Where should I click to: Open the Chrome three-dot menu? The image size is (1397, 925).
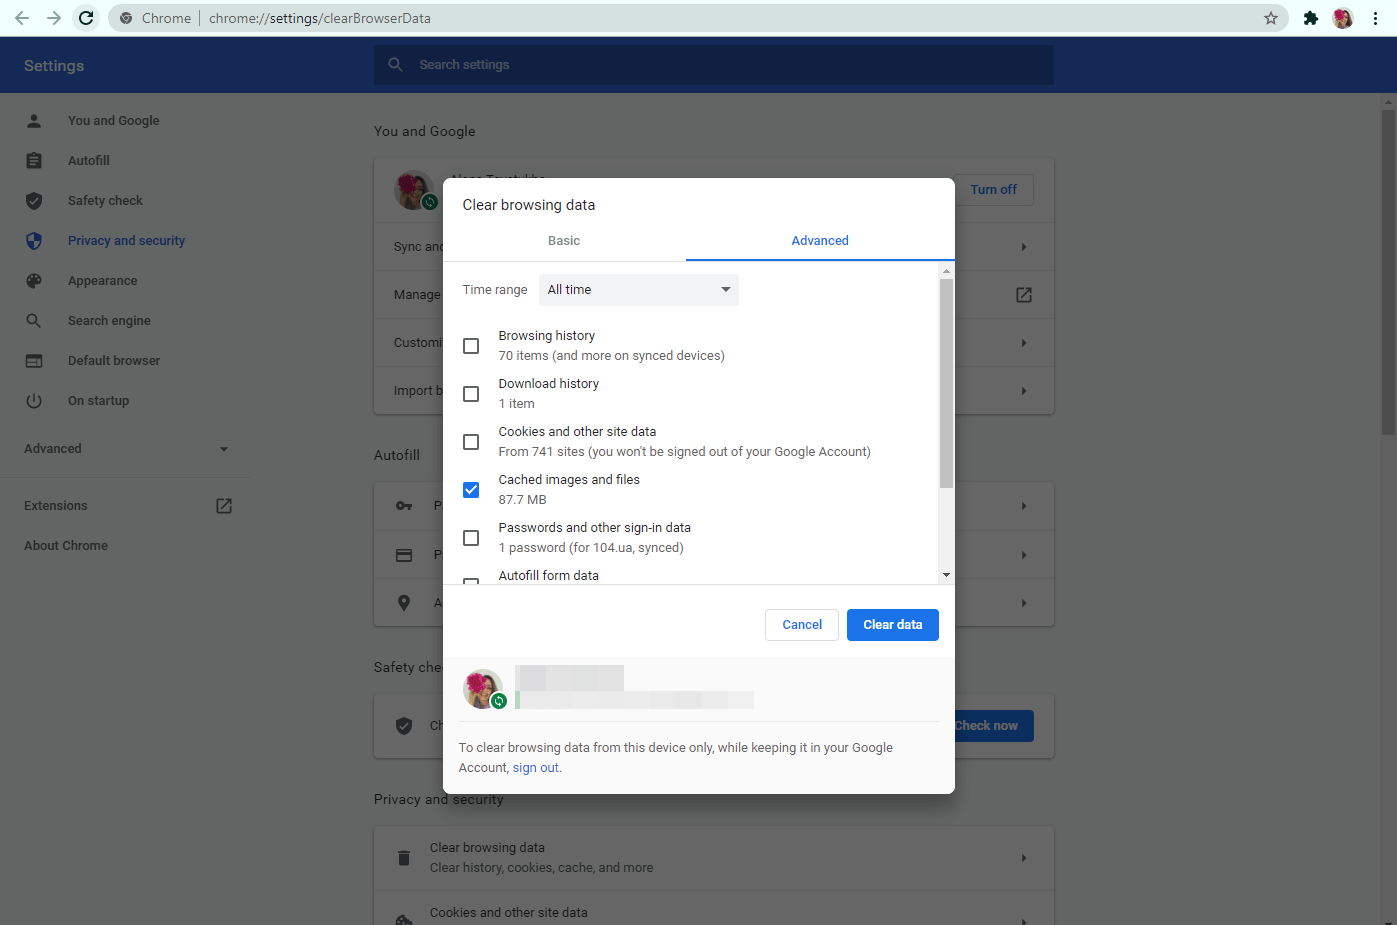click(1376, 18)
